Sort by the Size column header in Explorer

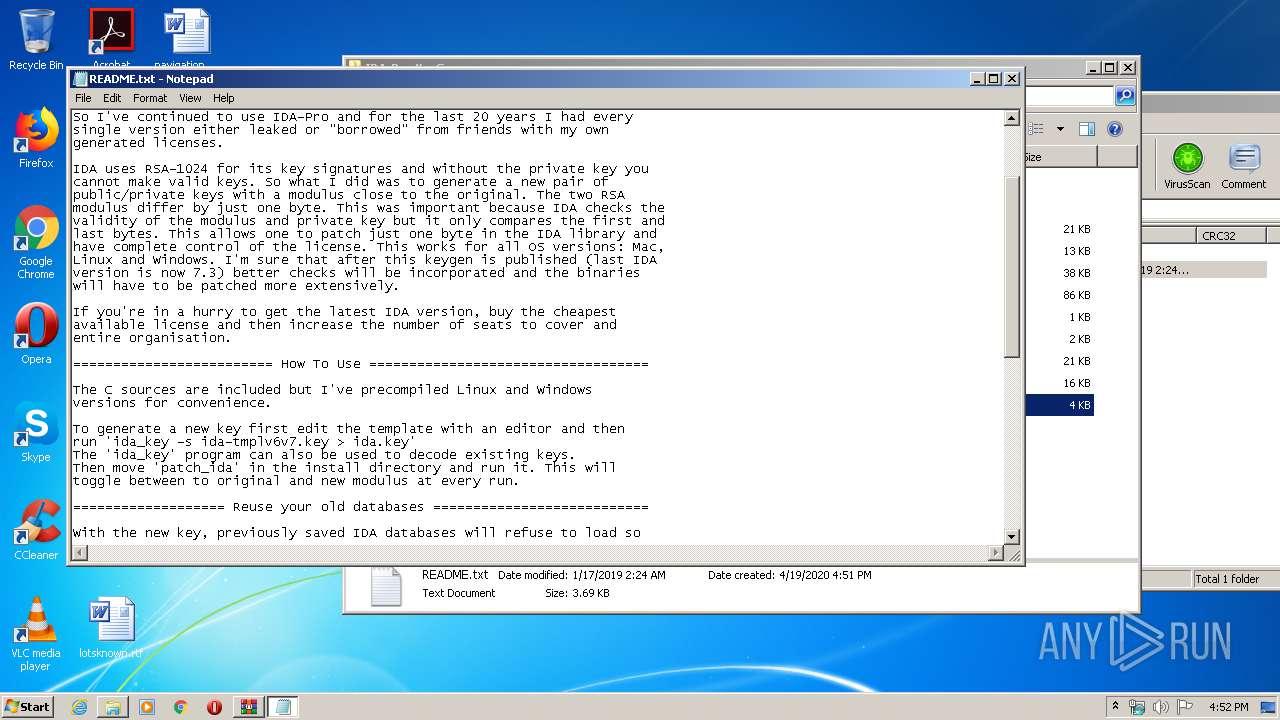tap(1060, 157)
